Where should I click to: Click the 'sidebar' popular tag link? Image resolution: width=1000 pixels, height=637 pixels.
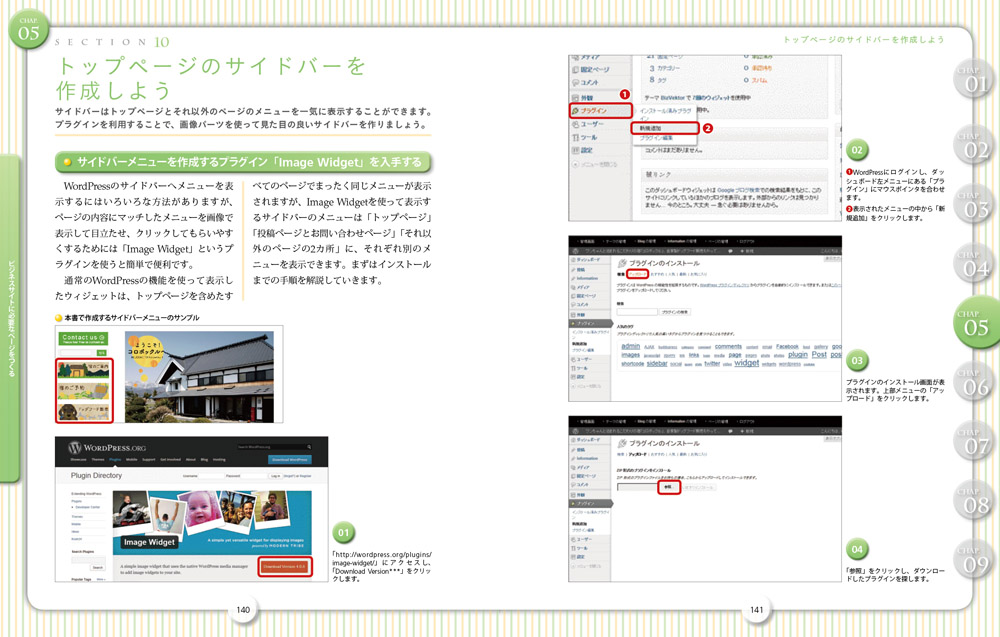tap(657, 363)
